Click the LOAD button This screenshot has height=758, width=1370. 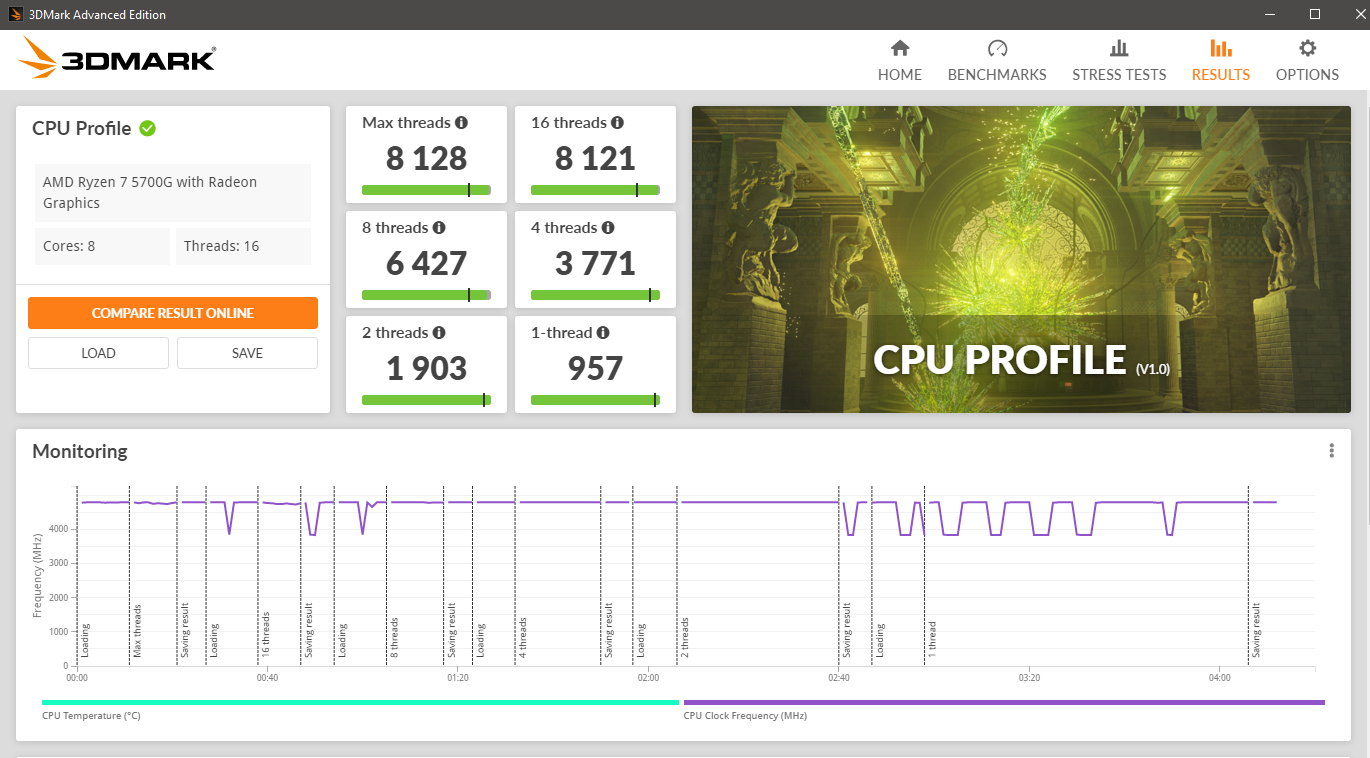pos(98,353)
